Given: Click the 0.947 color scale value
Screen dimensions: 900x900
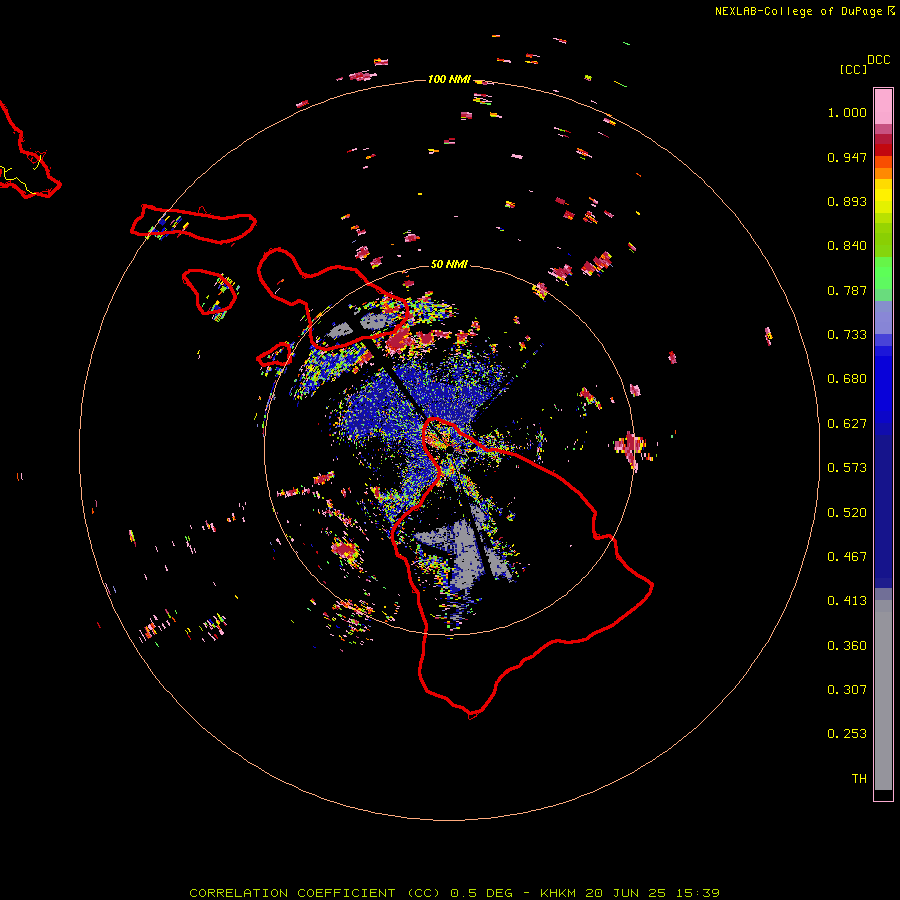Looking at the screenshot, I should (x=847, y=157).
